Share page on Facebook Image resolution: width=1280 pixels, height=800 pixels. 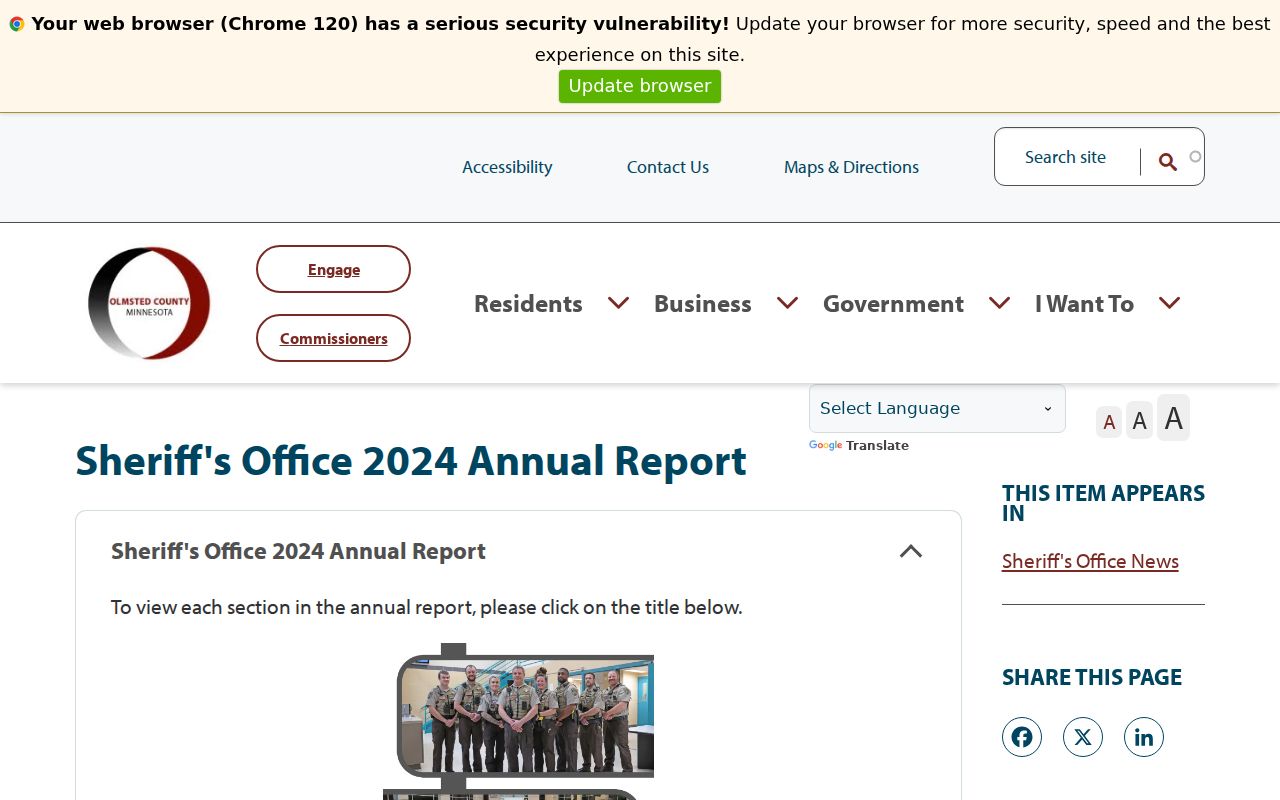point(1022,737)
